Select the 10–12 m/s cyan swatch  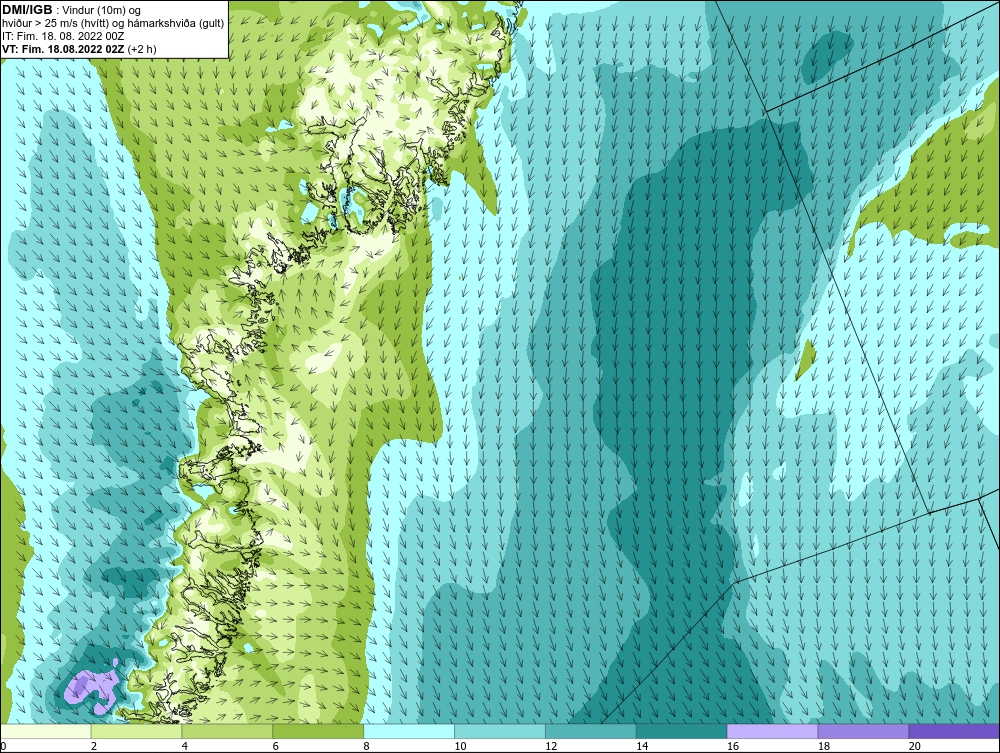[500, 731]
